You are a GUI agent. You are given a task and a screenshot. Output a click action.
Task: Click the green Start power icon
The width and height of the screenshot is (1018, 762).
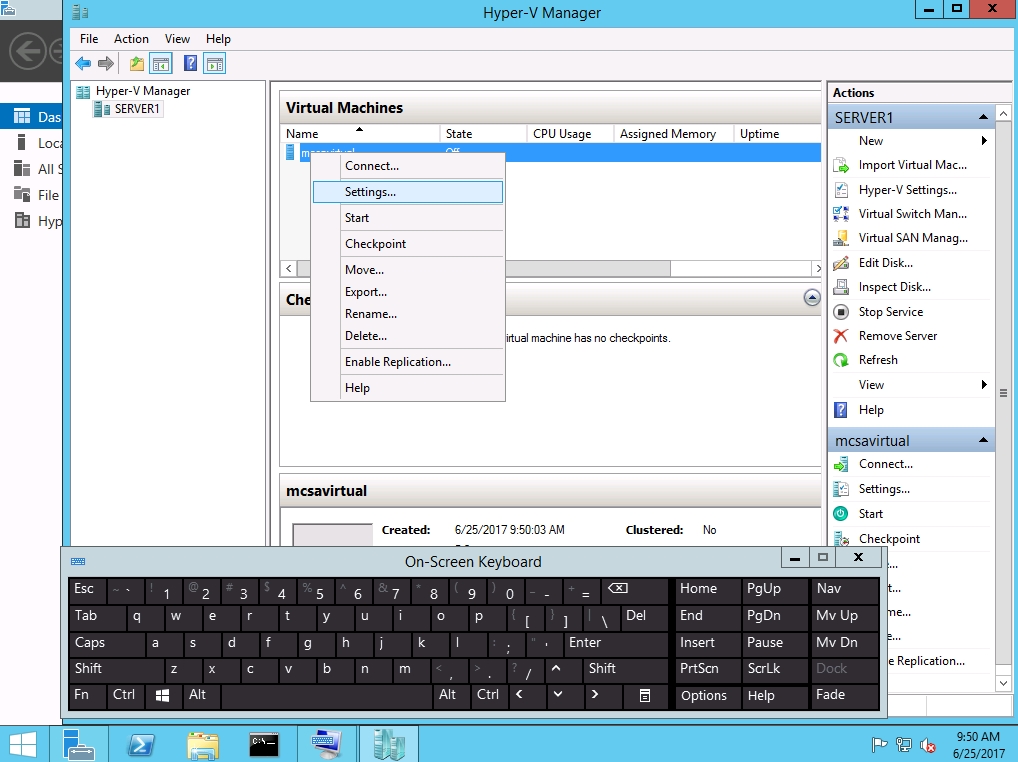pyautogui.click(x=841, y=513)
